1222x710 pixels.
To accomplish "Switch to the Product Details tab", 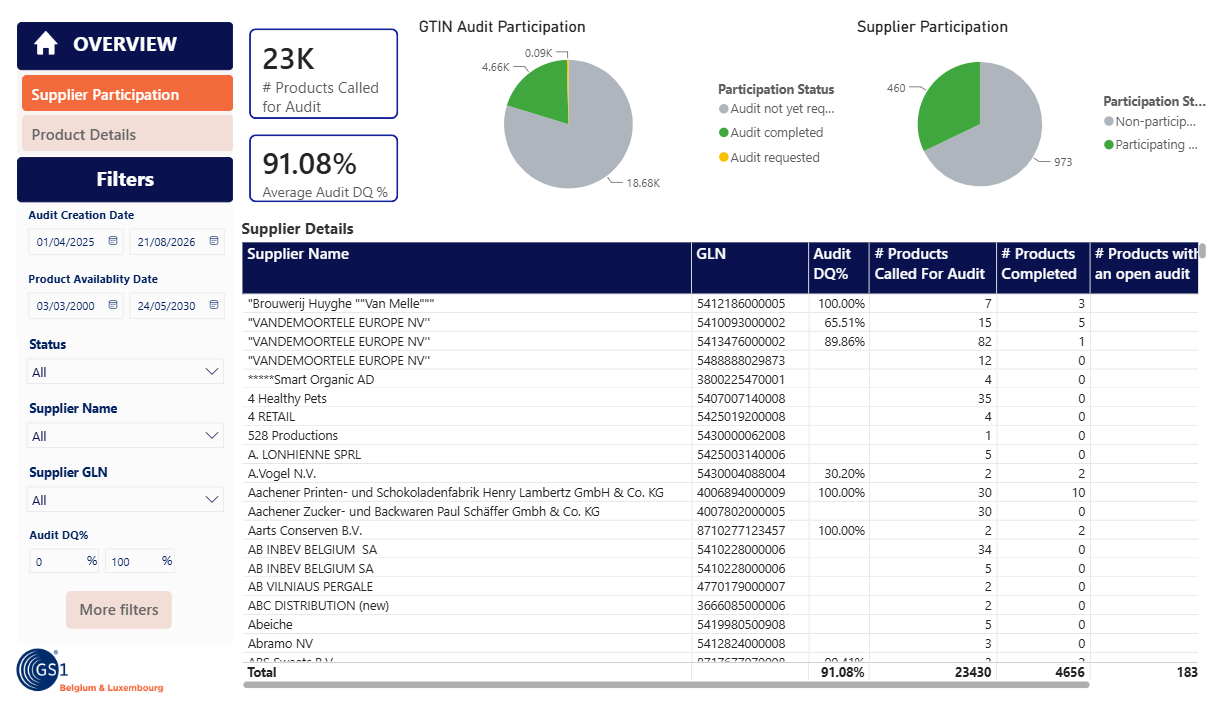I will [127, 134].
